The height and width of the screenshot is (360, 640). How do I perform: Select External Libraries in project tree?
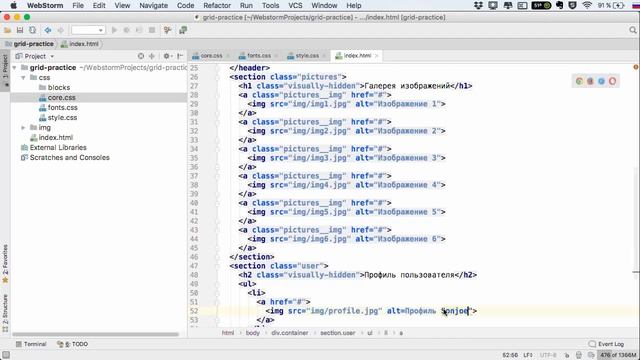point(54,147)
